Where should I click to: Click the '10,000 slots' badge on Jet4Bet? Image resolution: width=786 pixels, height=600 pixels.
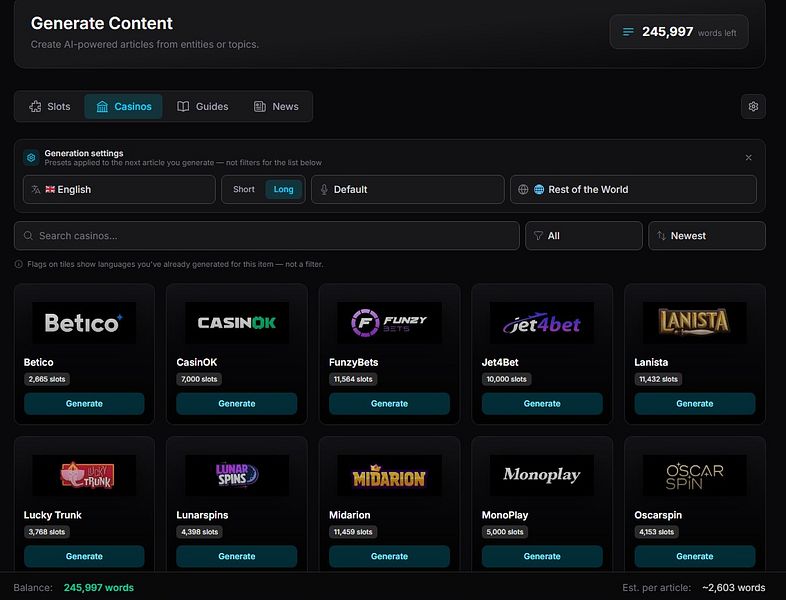(506, 379)
